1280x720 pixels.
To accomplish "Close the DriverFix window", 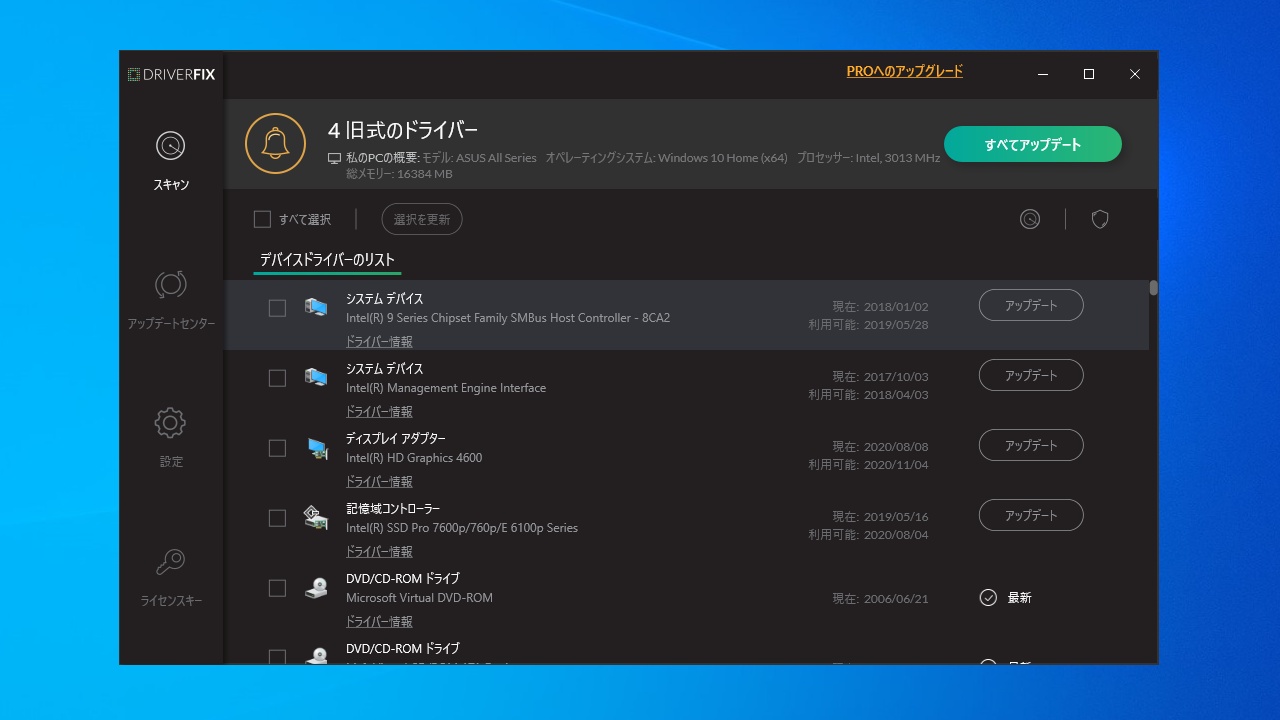I will 1135,74.
